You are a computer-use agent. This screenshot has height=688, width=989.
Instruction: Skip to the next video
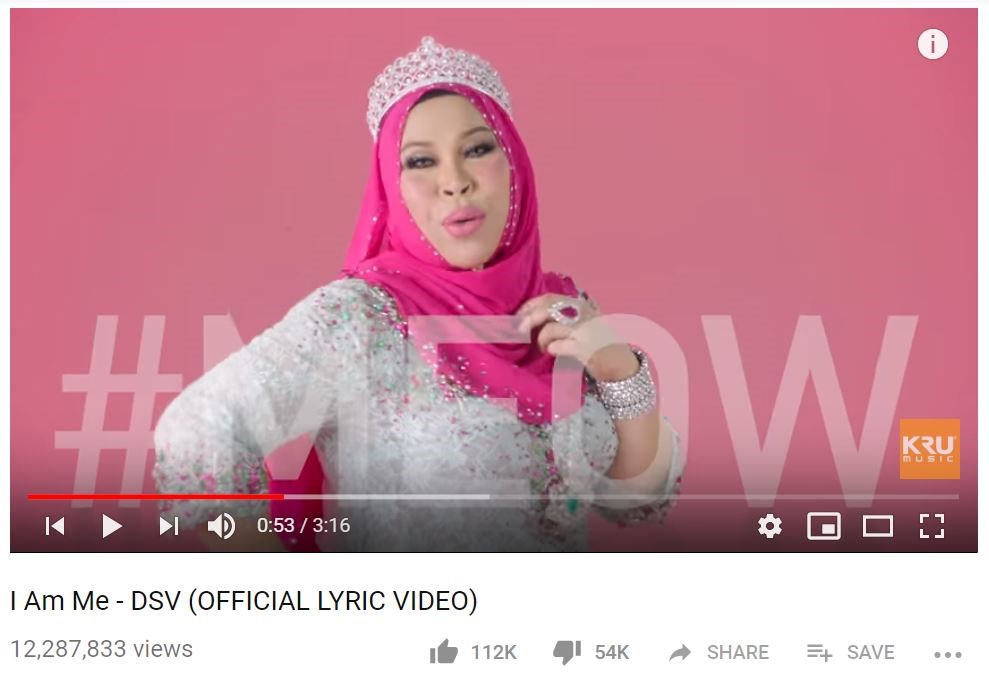[168, 526]
